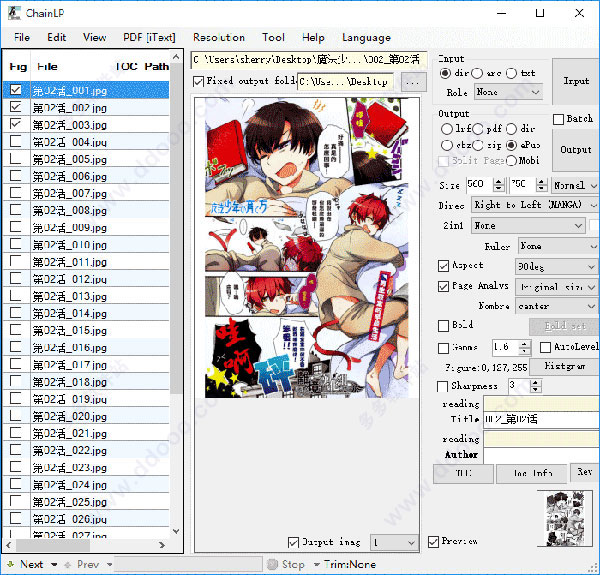Open the Edit menu
The image size is (600, 575).
coord(57,37)
